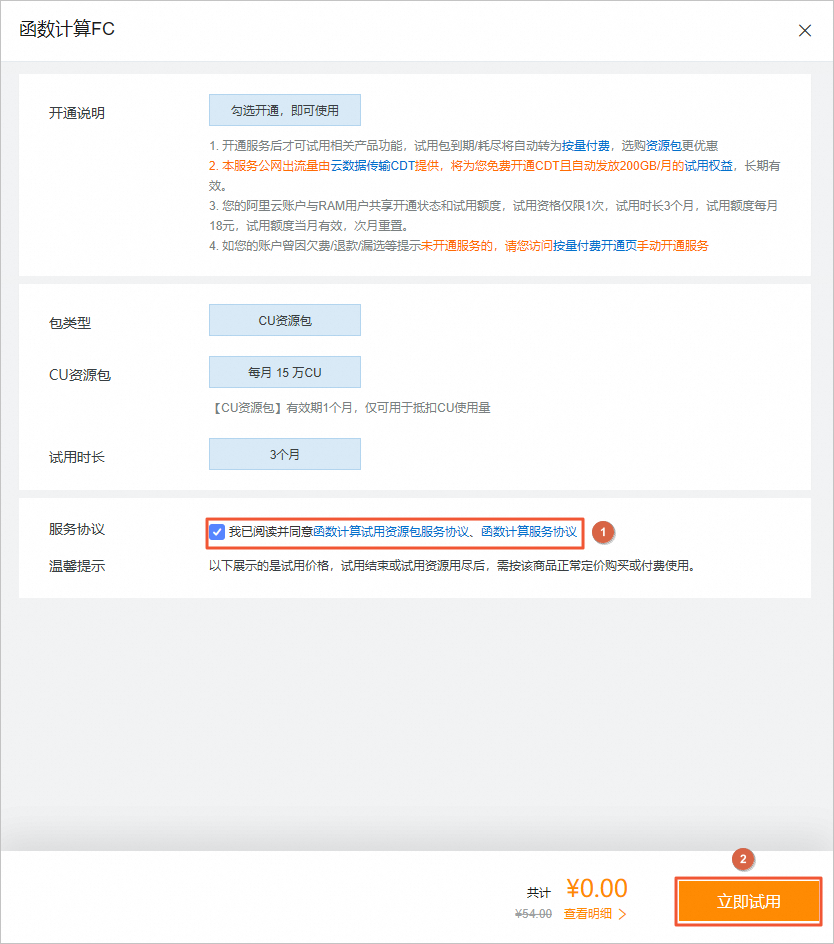Open the 试用权益 link

pos(708,166)
